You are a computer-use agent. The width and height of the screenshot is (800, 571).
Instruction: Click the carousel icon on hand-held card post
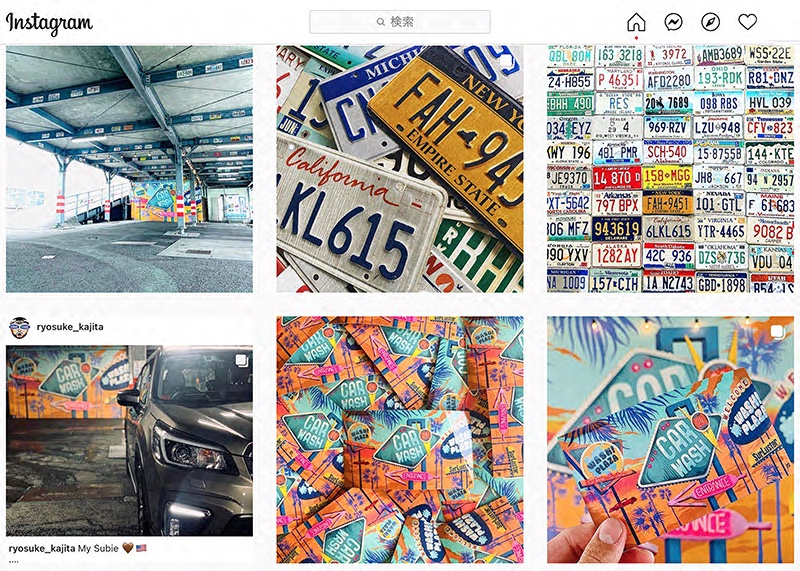pos(777,332)
